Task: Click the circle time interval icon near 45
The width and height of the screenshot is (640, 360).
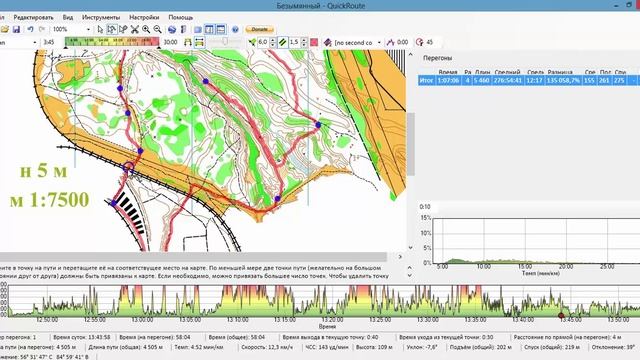Action: 420,42
